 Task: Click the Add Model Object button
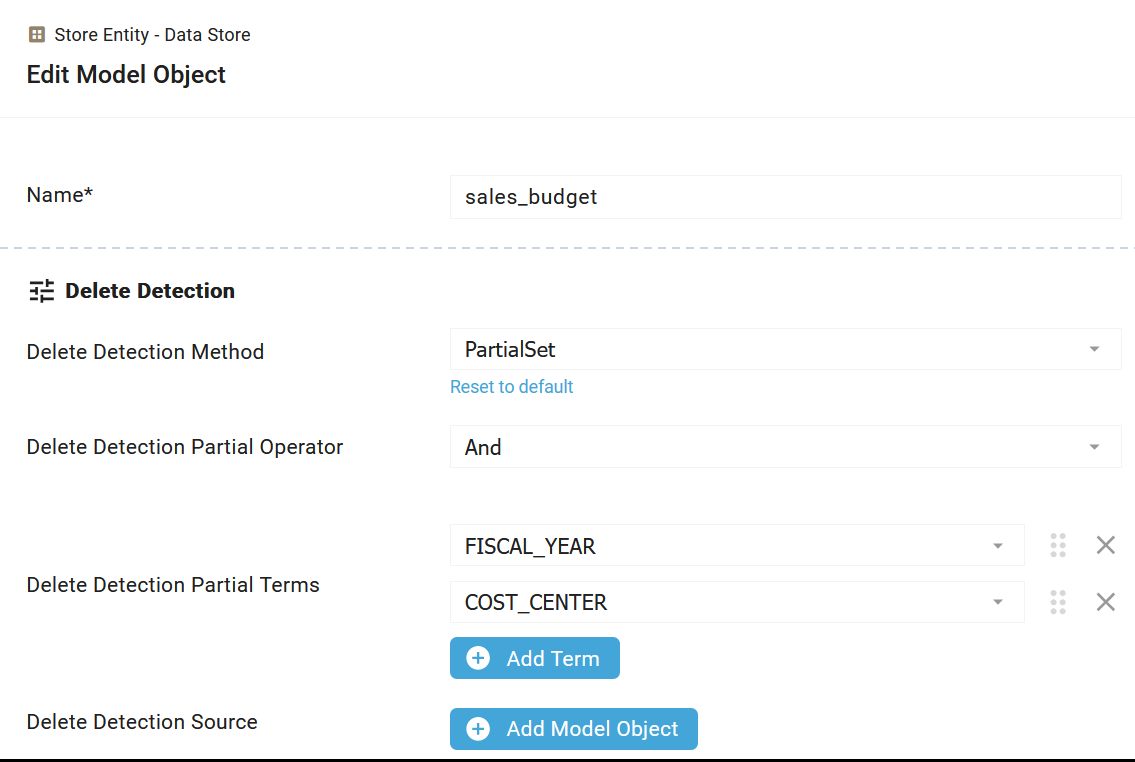coord(574,729)
